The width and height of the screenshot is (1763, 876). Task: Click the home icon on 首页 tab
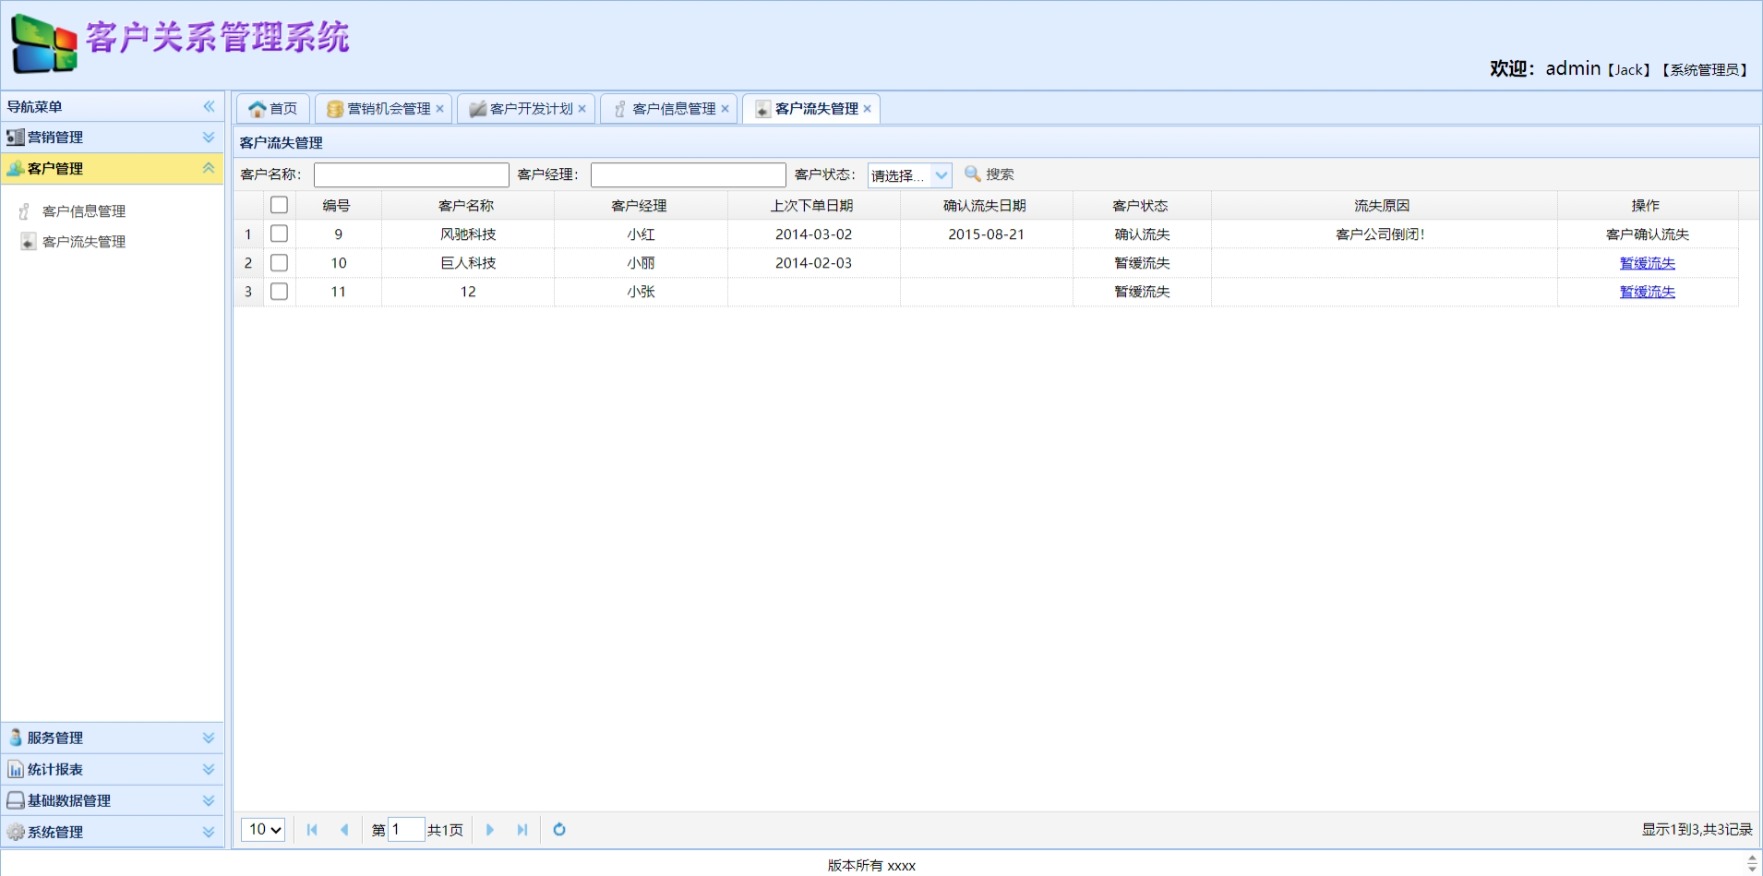257,109
